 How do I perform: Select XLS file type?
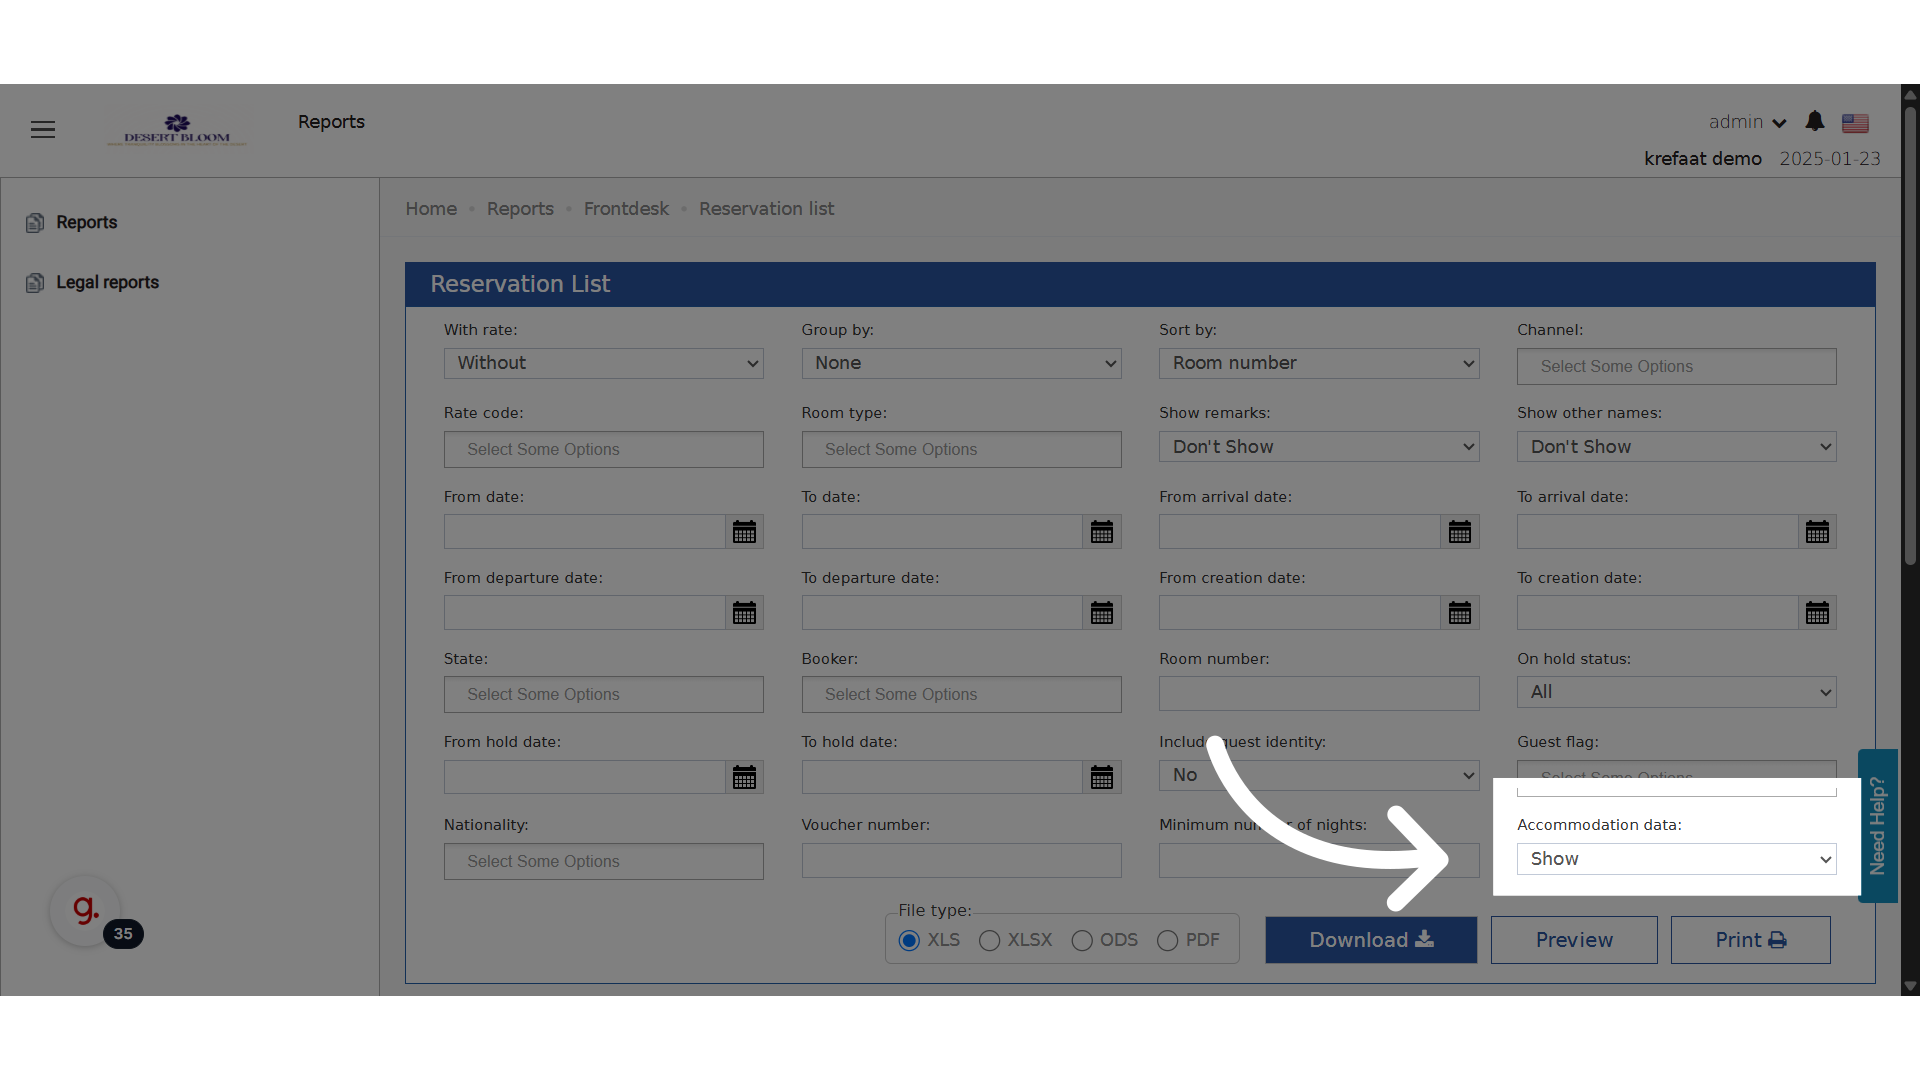tap(909, 941)
